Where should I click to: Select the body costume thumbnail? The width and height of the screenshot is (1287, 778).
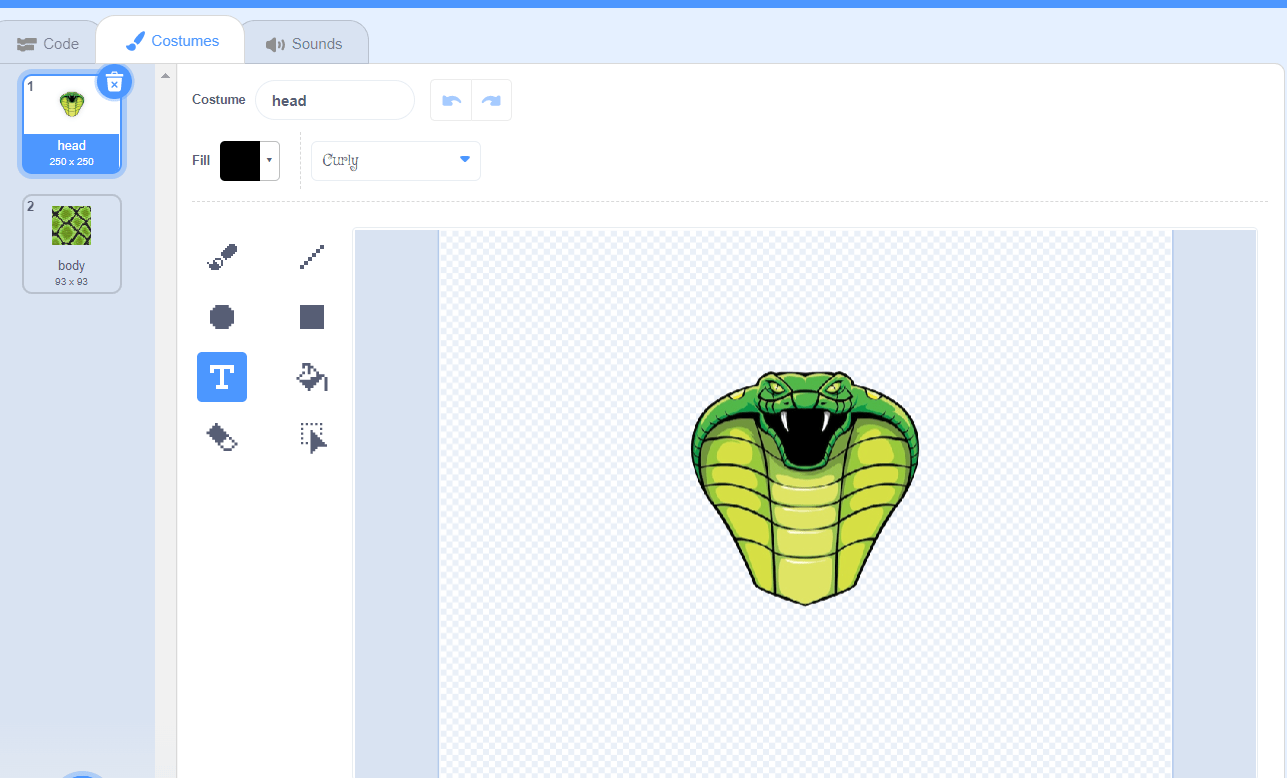72,244
